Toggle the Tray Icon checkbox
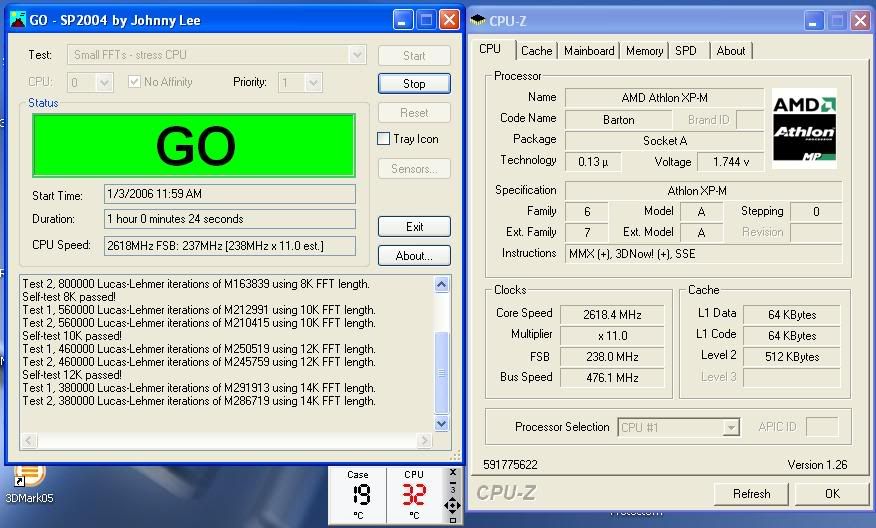Image resolution: width=876 pixels, height=528 pixels. [384, 139]
